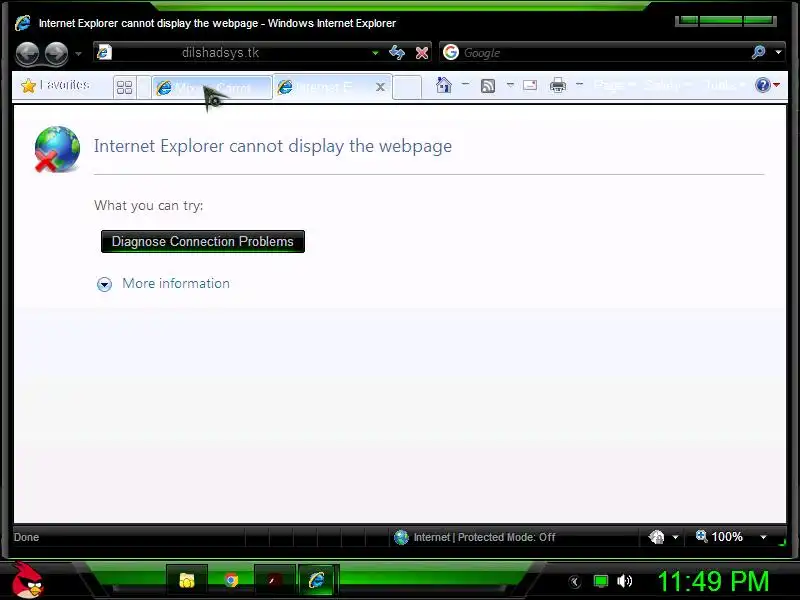
Task: Close the active tab with X
Action: click(x=380, y=87)
